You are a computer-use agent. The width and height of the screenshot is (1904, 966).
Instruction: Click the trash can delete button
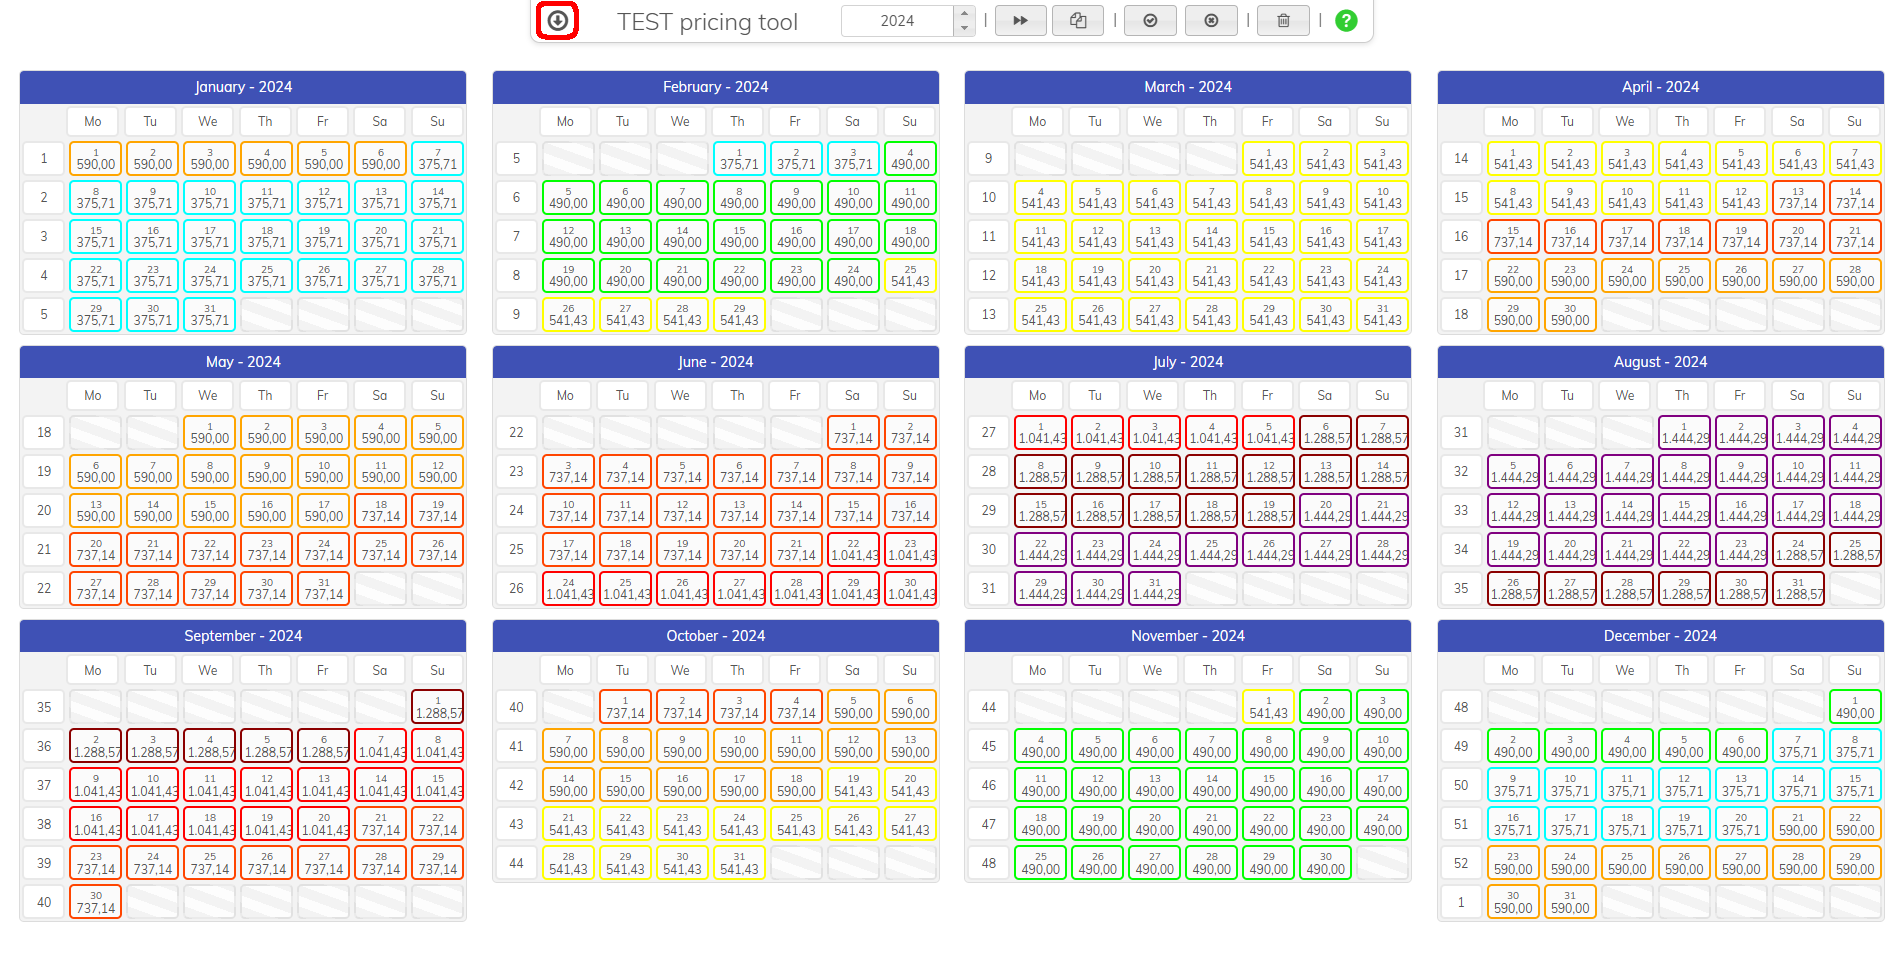(x=1283, y=20)
